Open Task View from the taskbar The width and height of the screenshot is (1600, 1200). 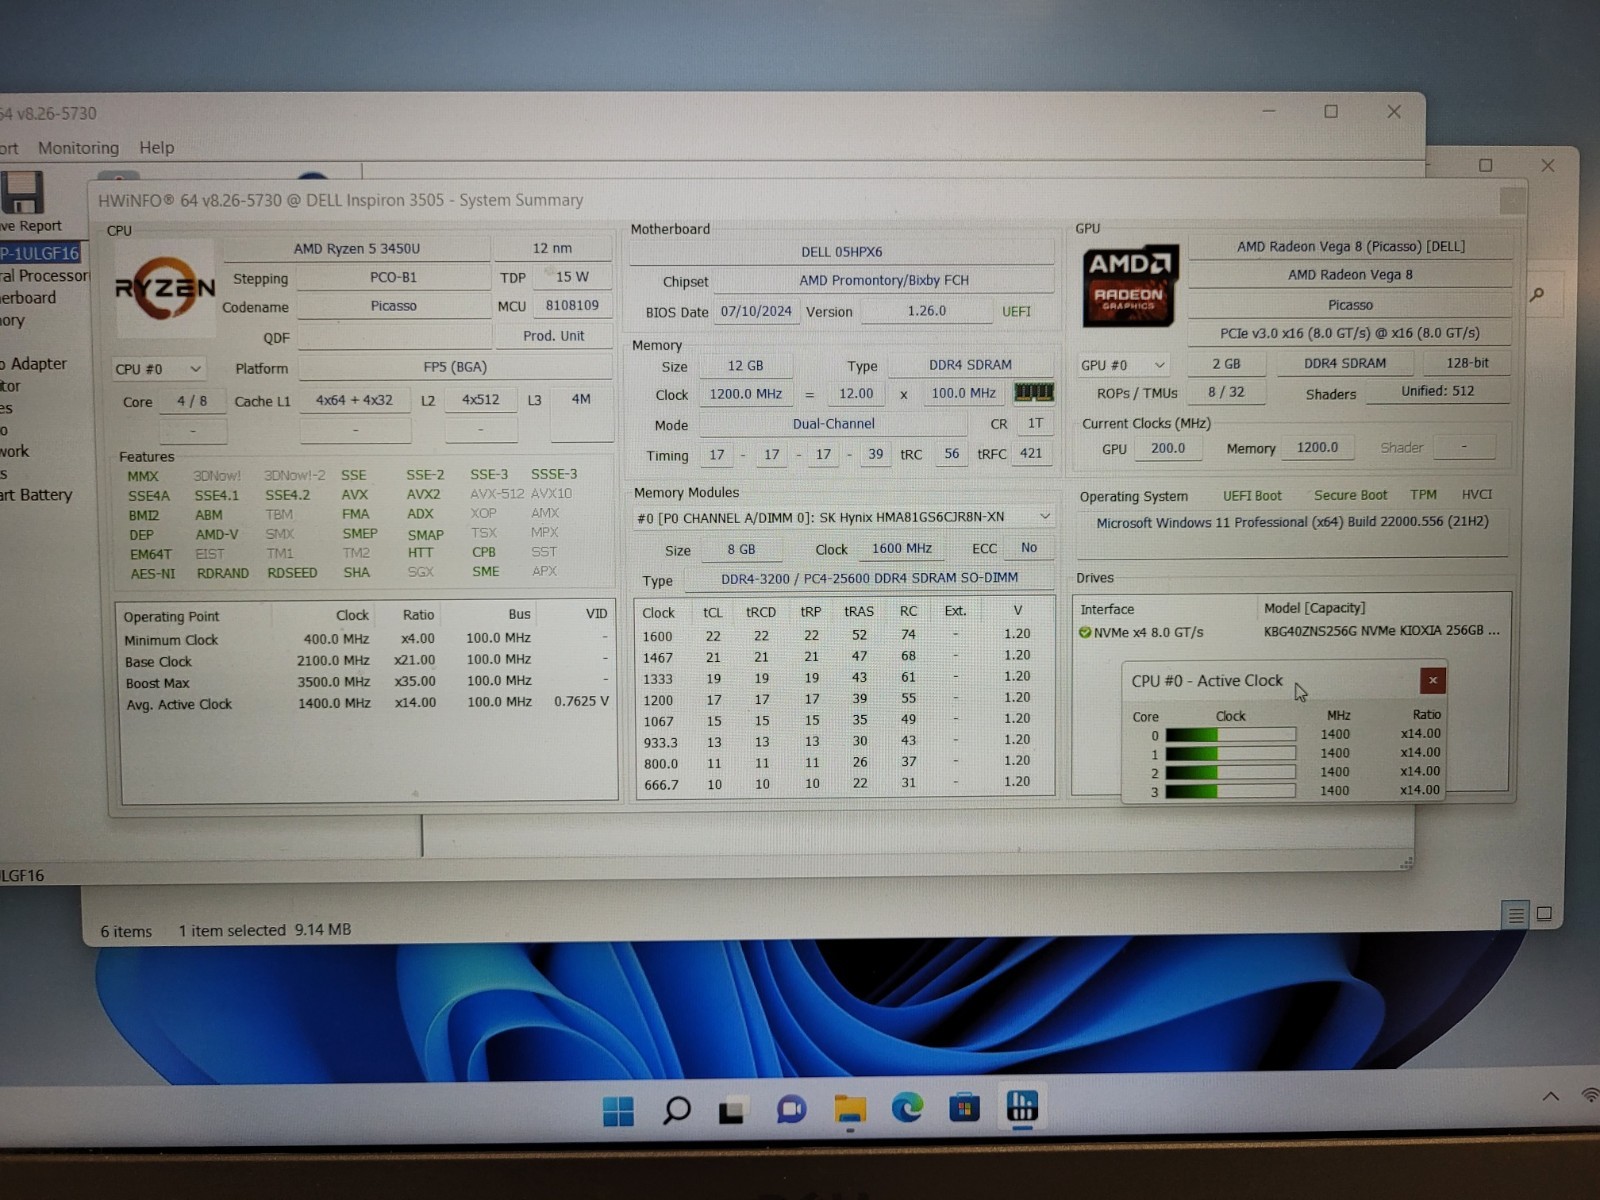tap(733, 1110)
